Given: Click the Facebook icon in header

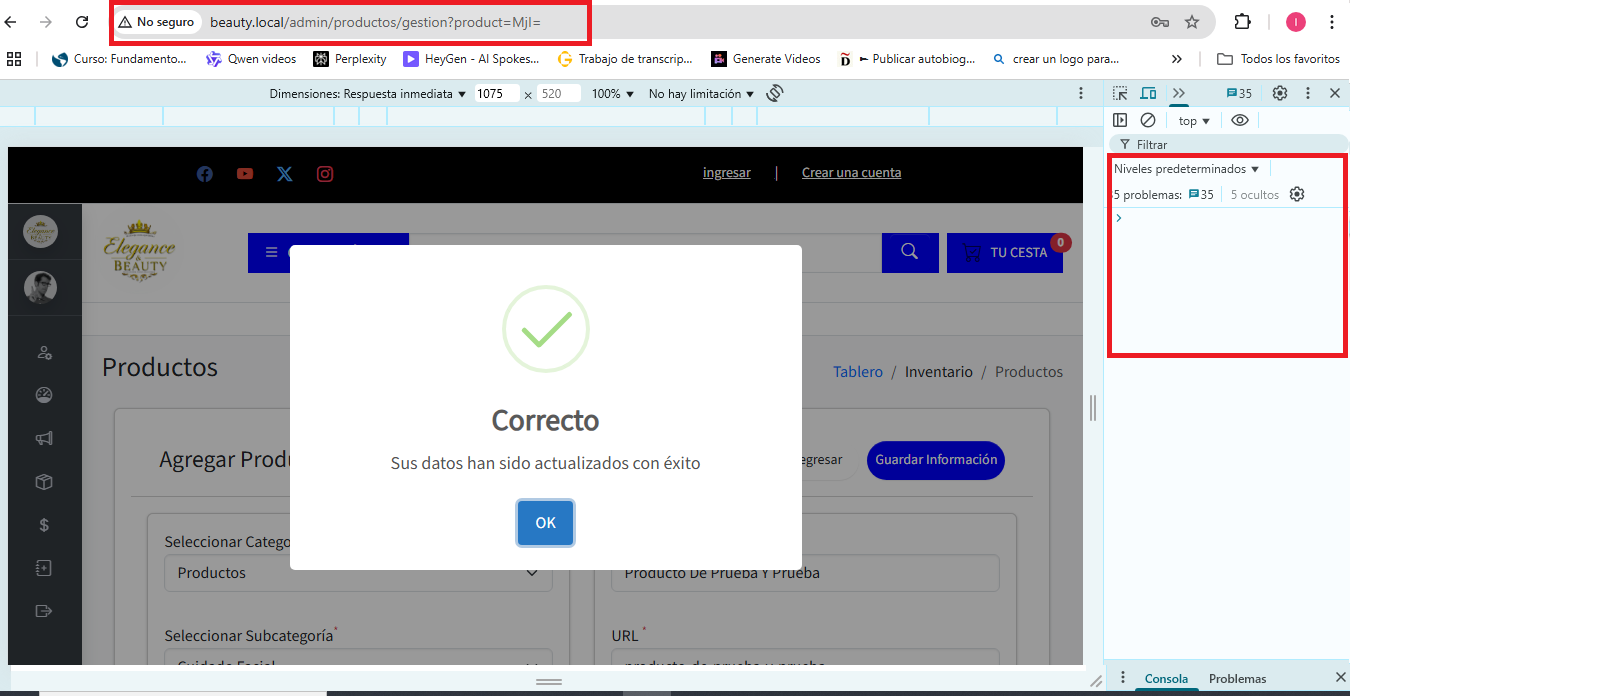Looking at the screenshot, I should point(205,174).
